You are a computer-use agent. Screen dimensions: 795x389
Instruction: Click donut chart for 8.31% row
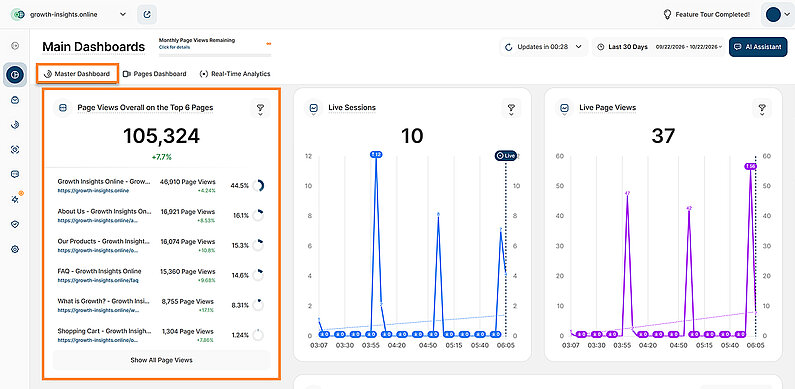click(259, 305)
